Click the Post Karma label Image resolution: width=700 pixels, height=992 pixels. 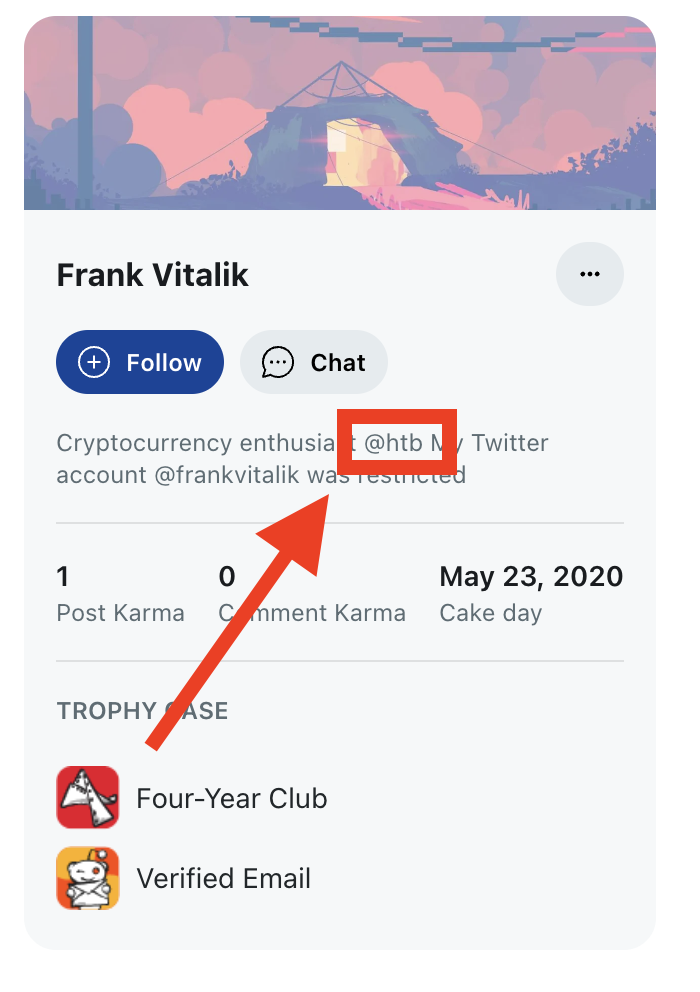[x=120, y=613]
